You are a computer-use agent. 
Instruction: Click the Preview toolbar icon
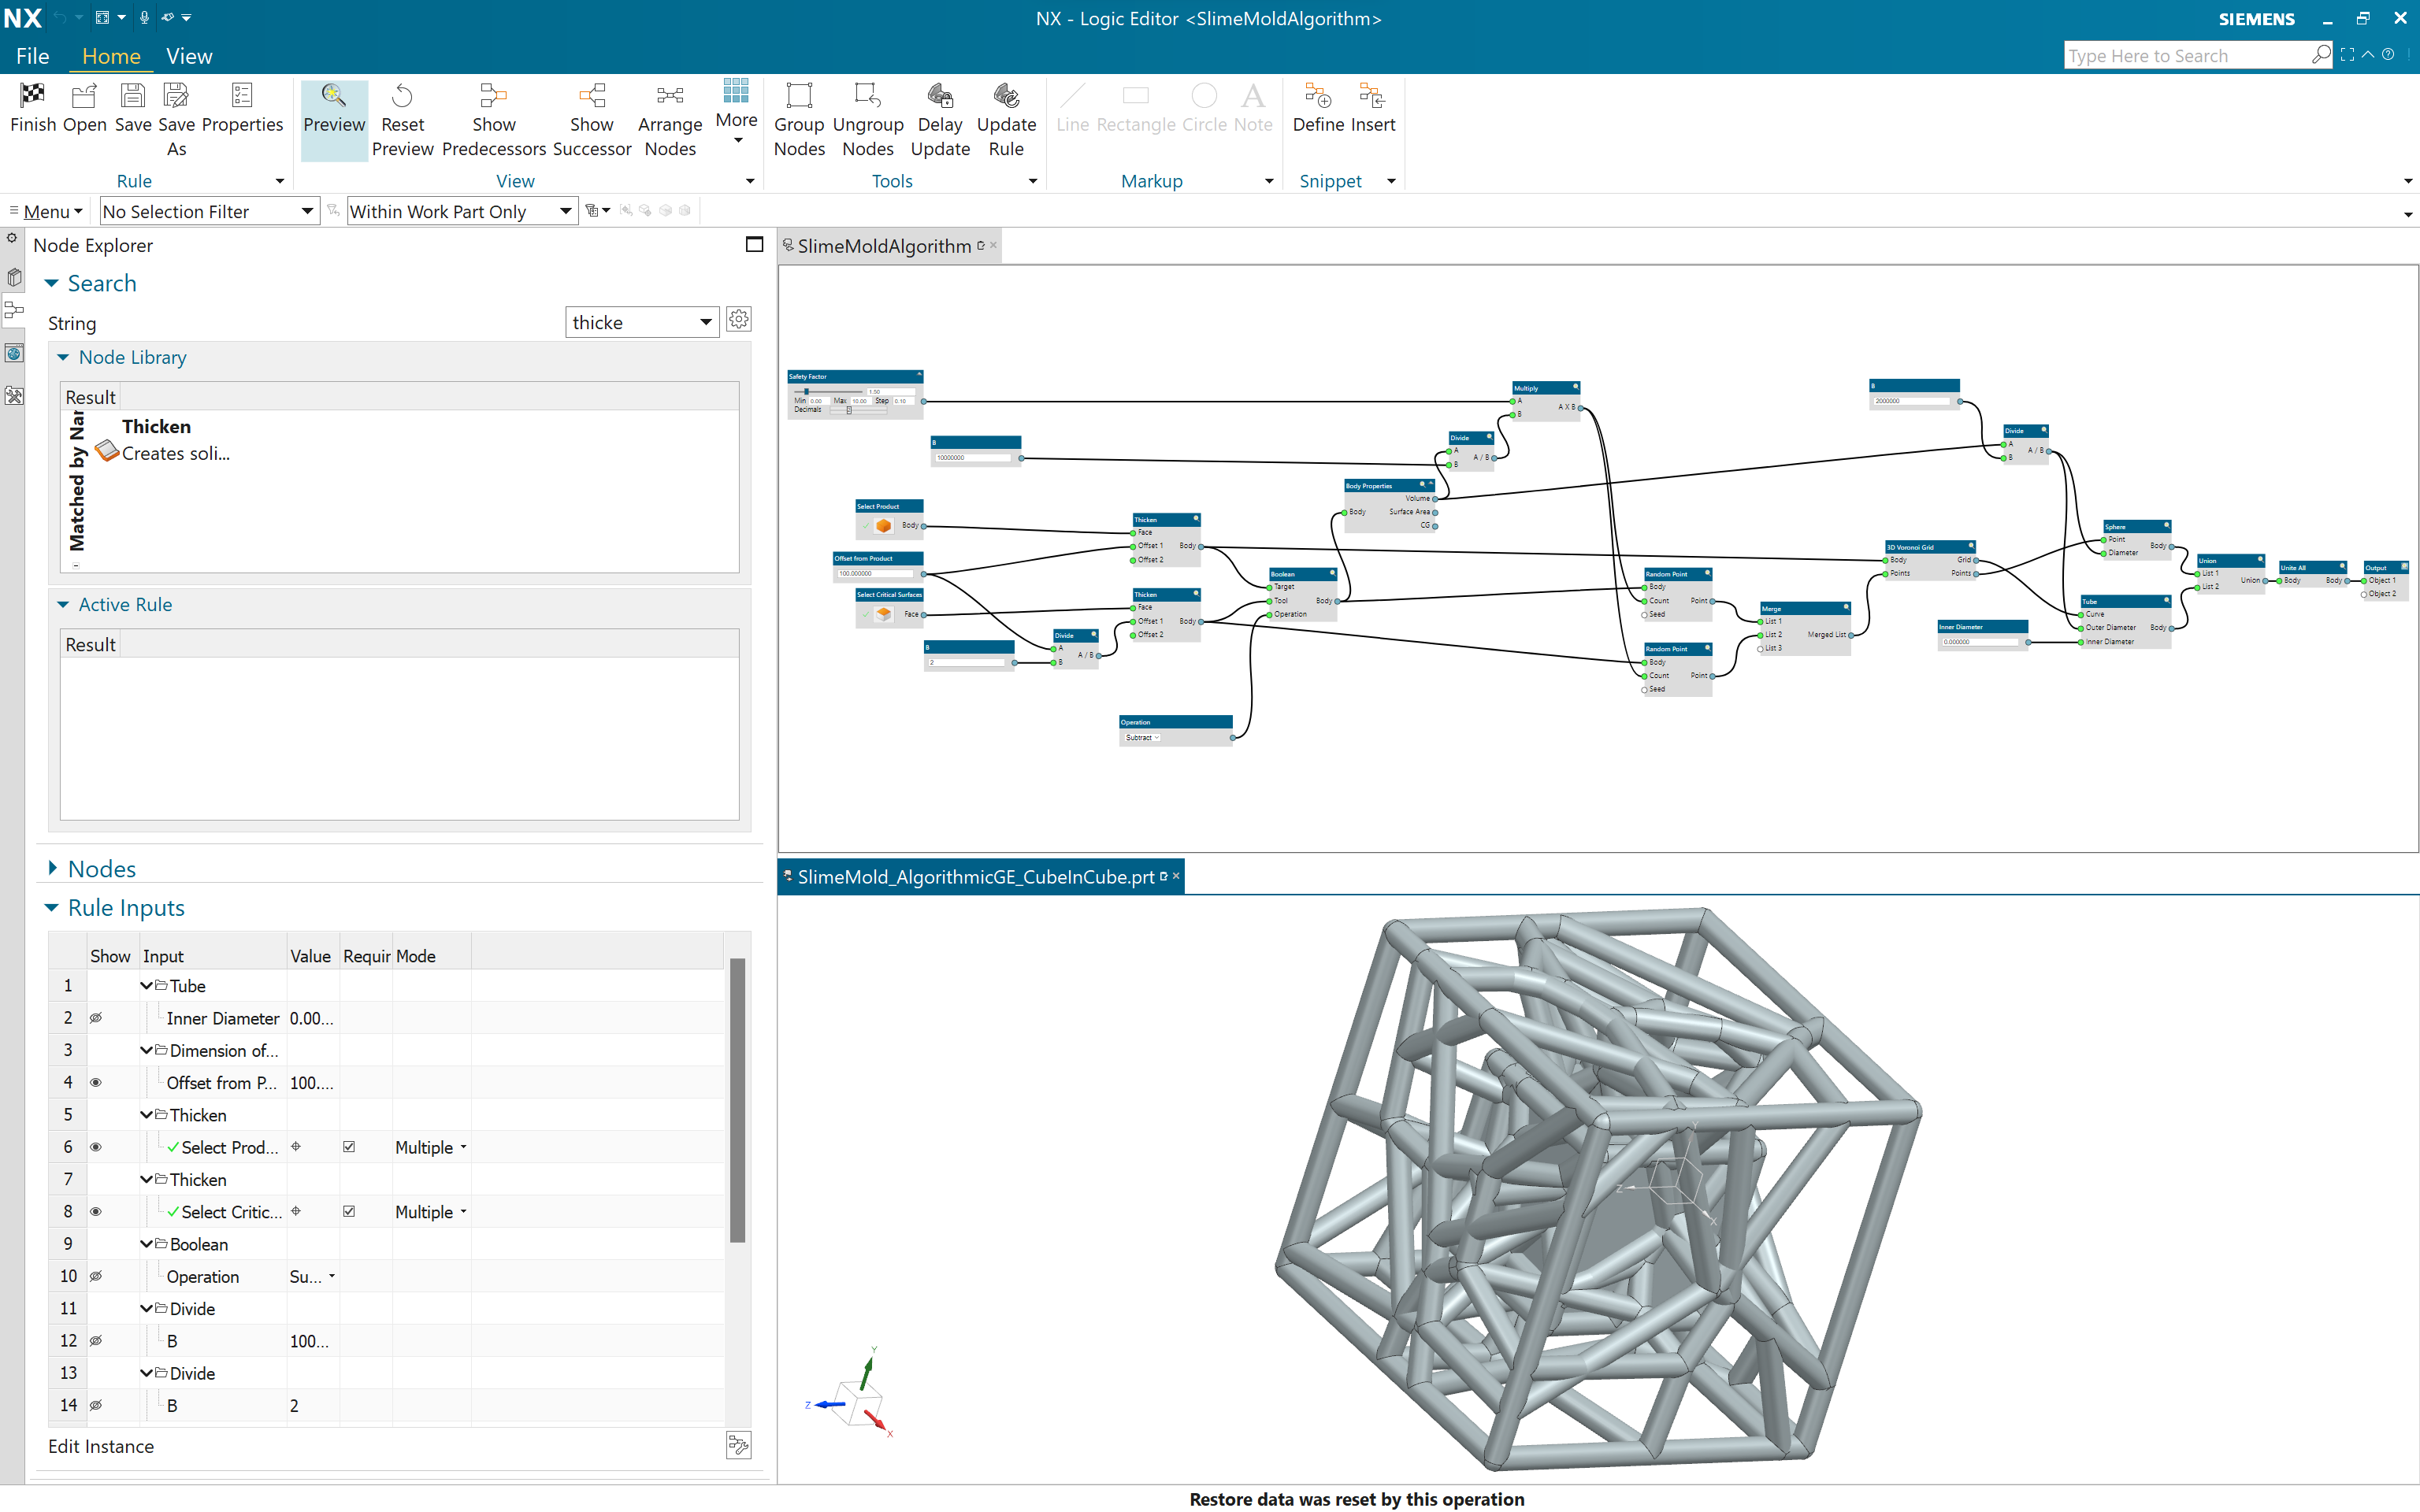tap(334, 96)
